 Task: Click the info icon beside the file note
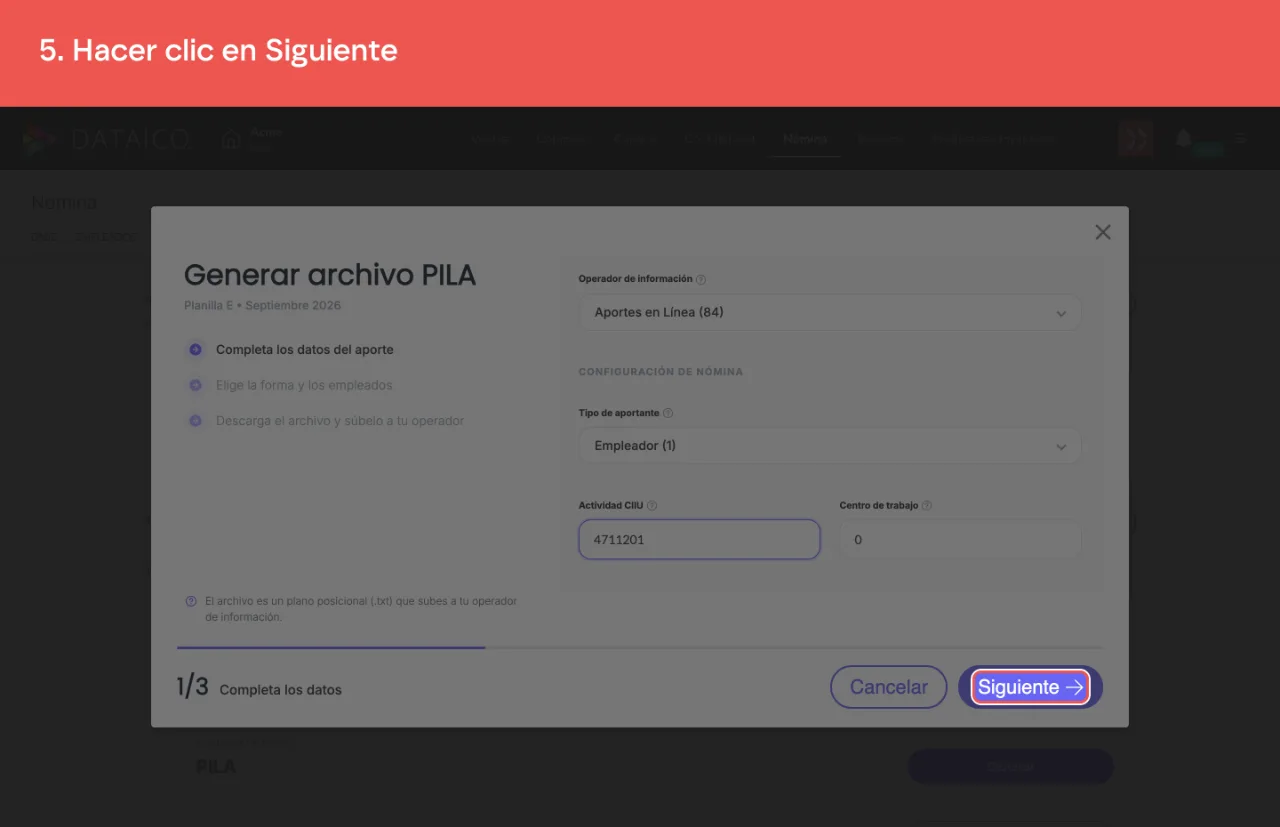coord(191,602)
